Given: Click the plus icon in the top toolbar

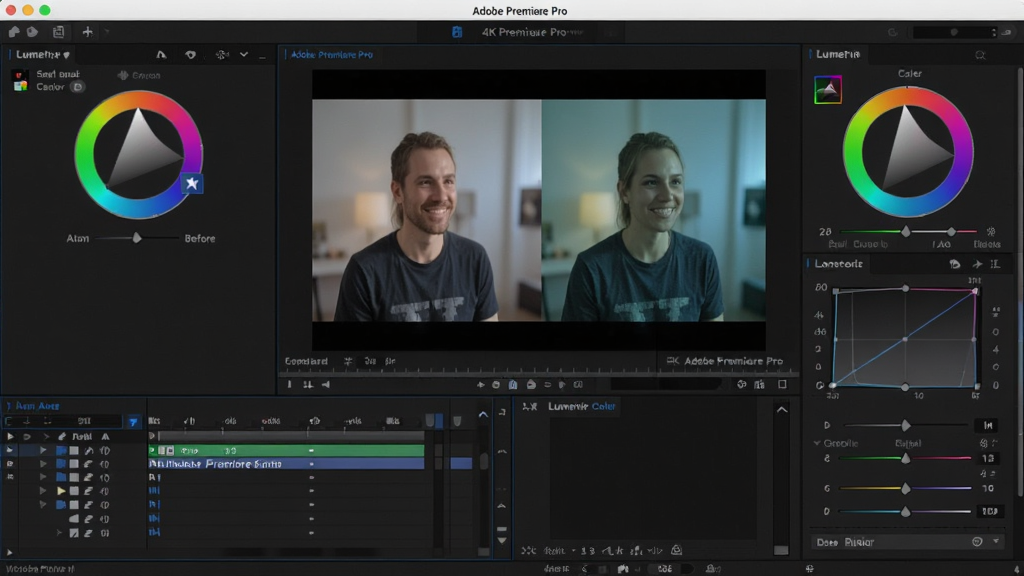Looking at the screenshot, I should coord(87,31).
